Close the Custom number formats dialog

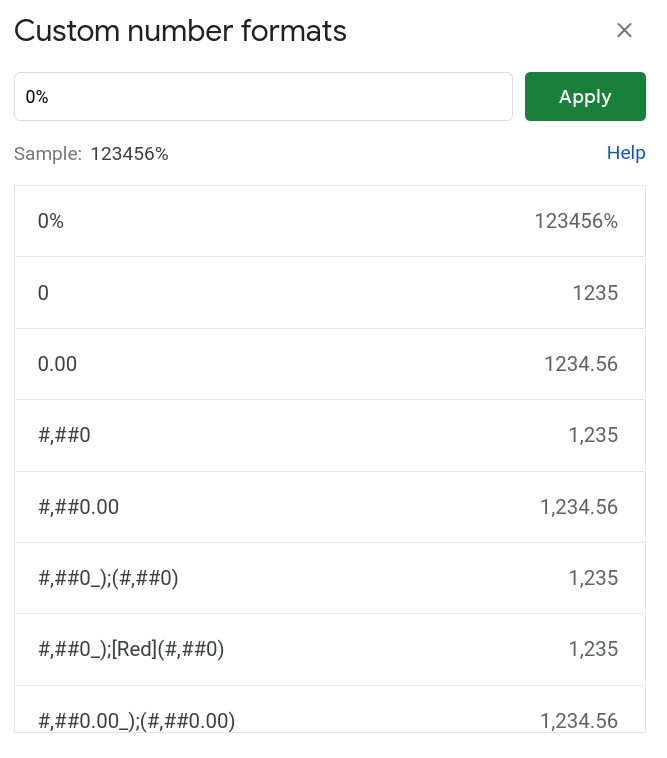(624, 31)
